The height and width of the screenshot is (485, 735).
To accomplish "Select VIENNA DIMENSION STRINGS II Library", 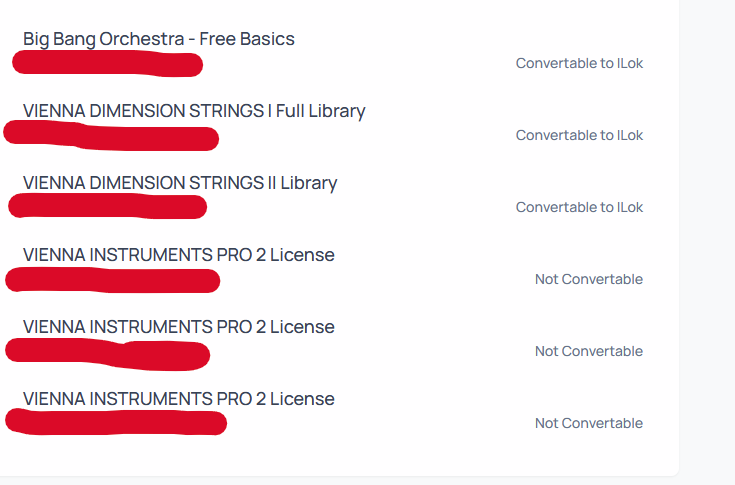I will point(180,183).
